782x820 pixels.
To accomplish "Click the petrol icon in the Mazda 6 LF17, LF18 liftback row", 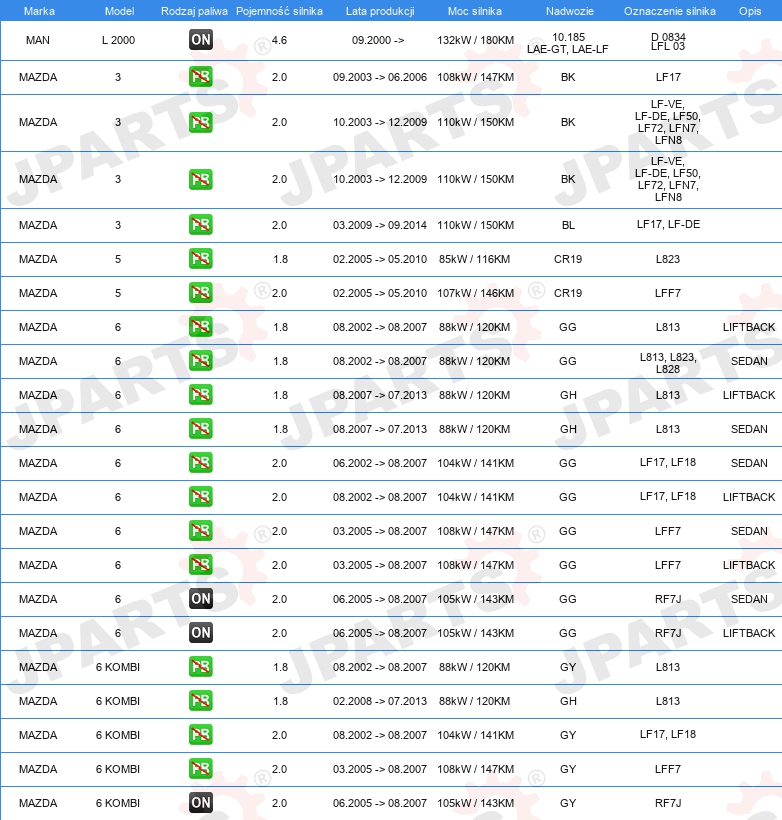I will click(x=201, y=497).
